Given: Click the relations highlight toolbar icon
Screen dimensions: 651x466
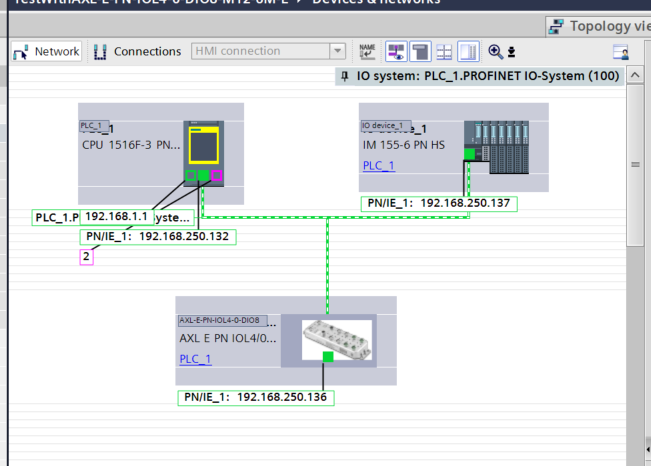Looking at the screenshot, I should [x=396, y=51].
